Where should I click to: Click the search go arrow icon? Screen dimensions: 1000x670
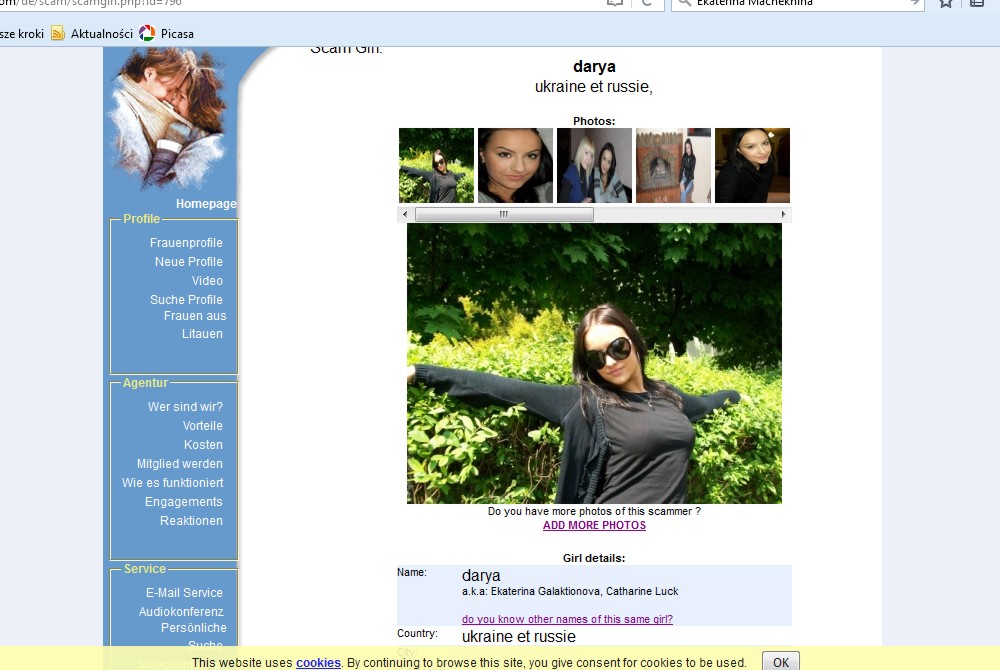[x=914, y=3]
